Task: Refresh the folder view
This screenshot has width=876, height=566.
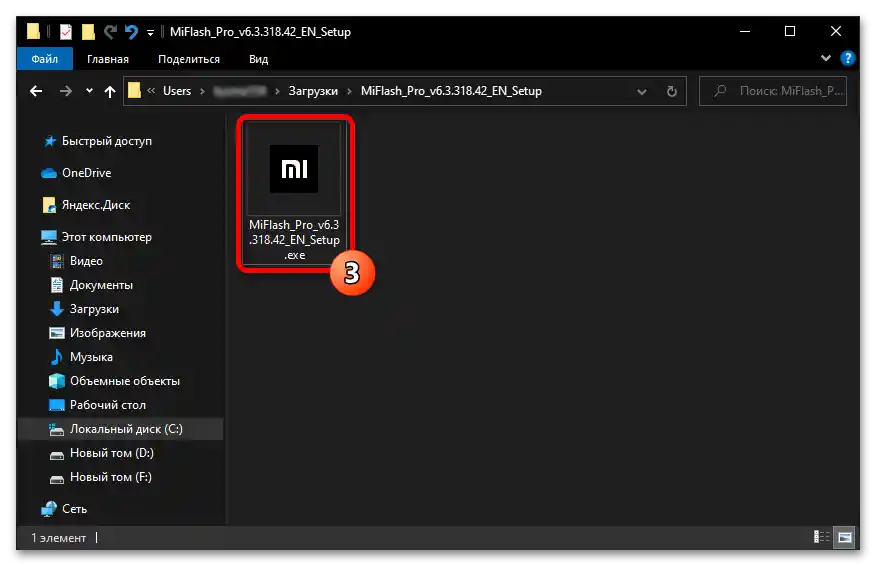Action: click(x=672, y=91)
